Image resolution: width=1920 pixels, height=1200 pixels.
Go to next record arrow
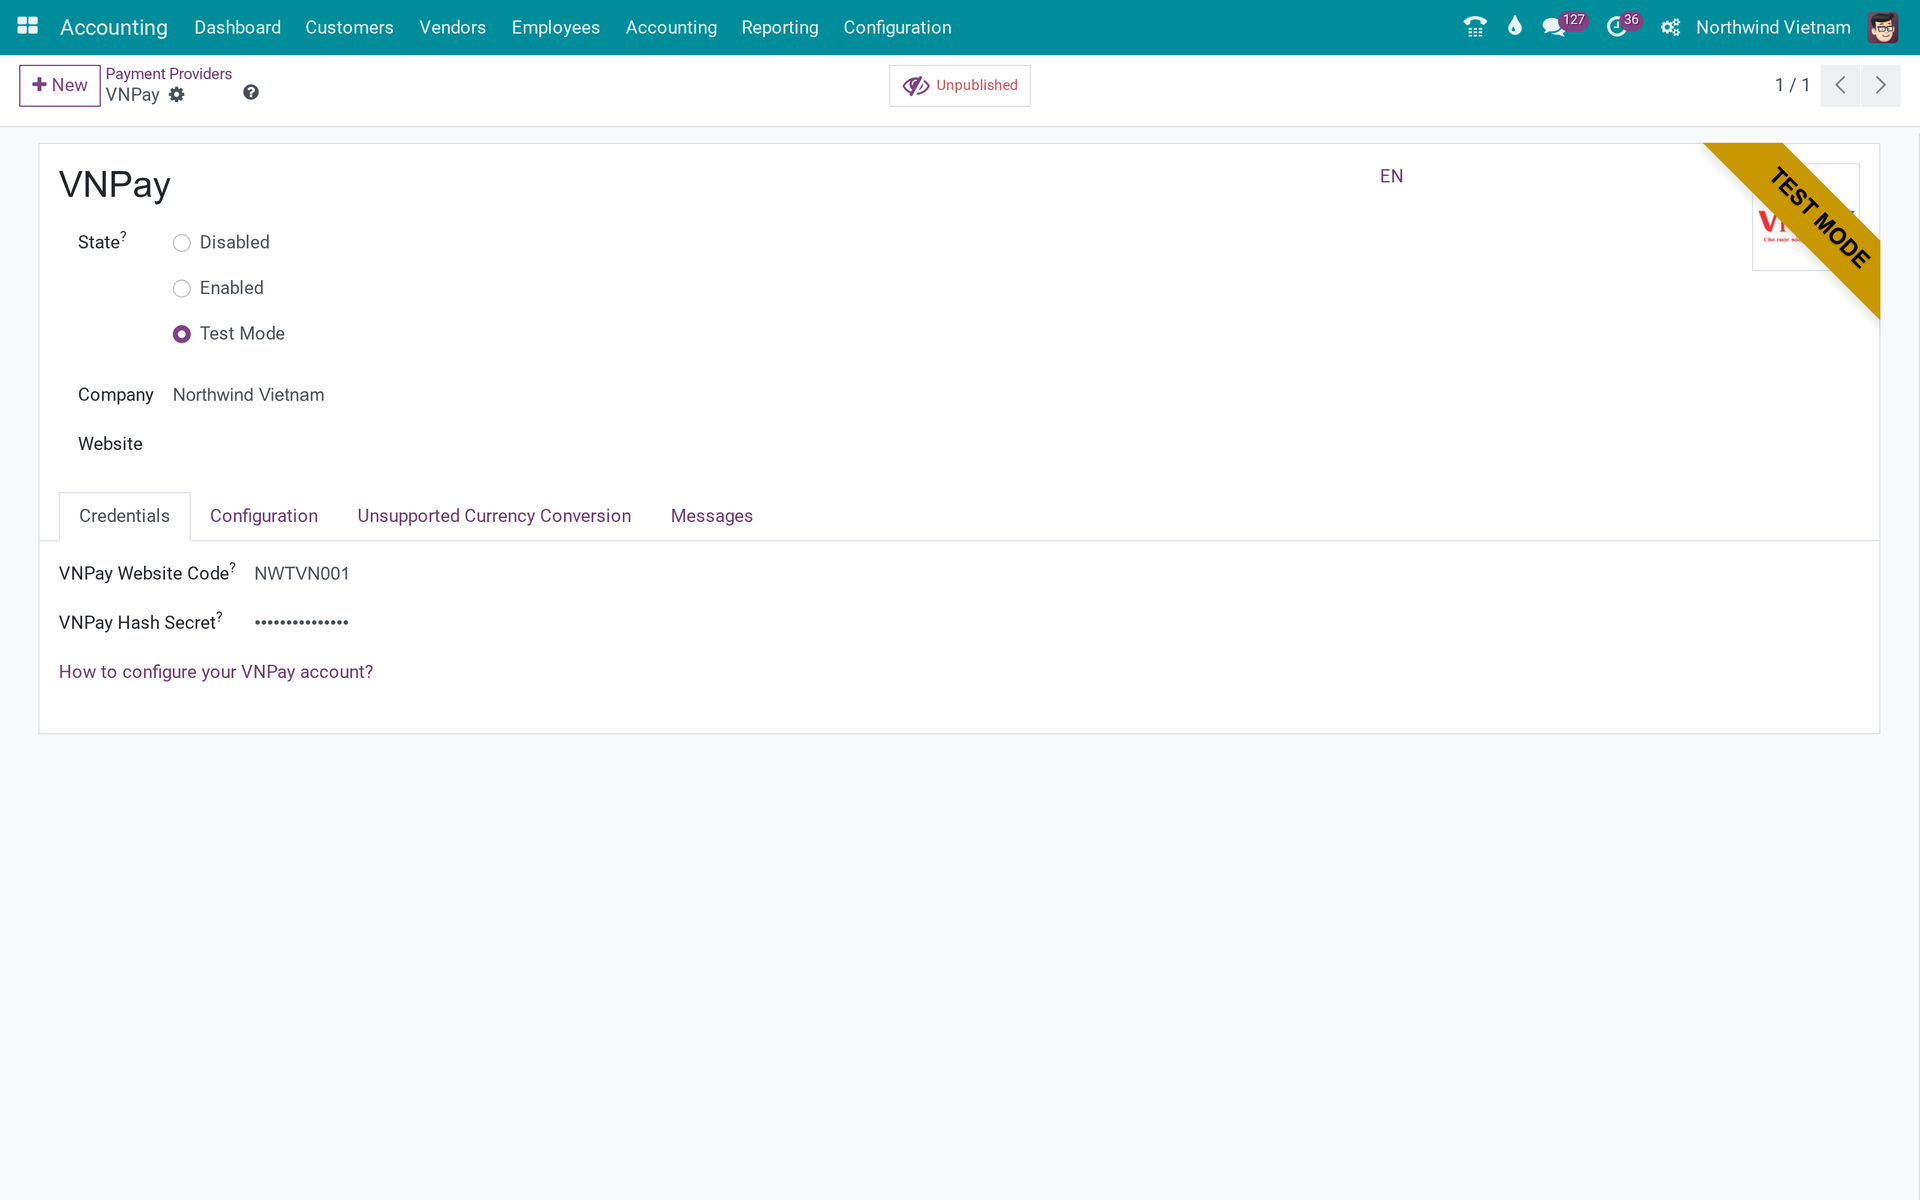click(1881, 85)
